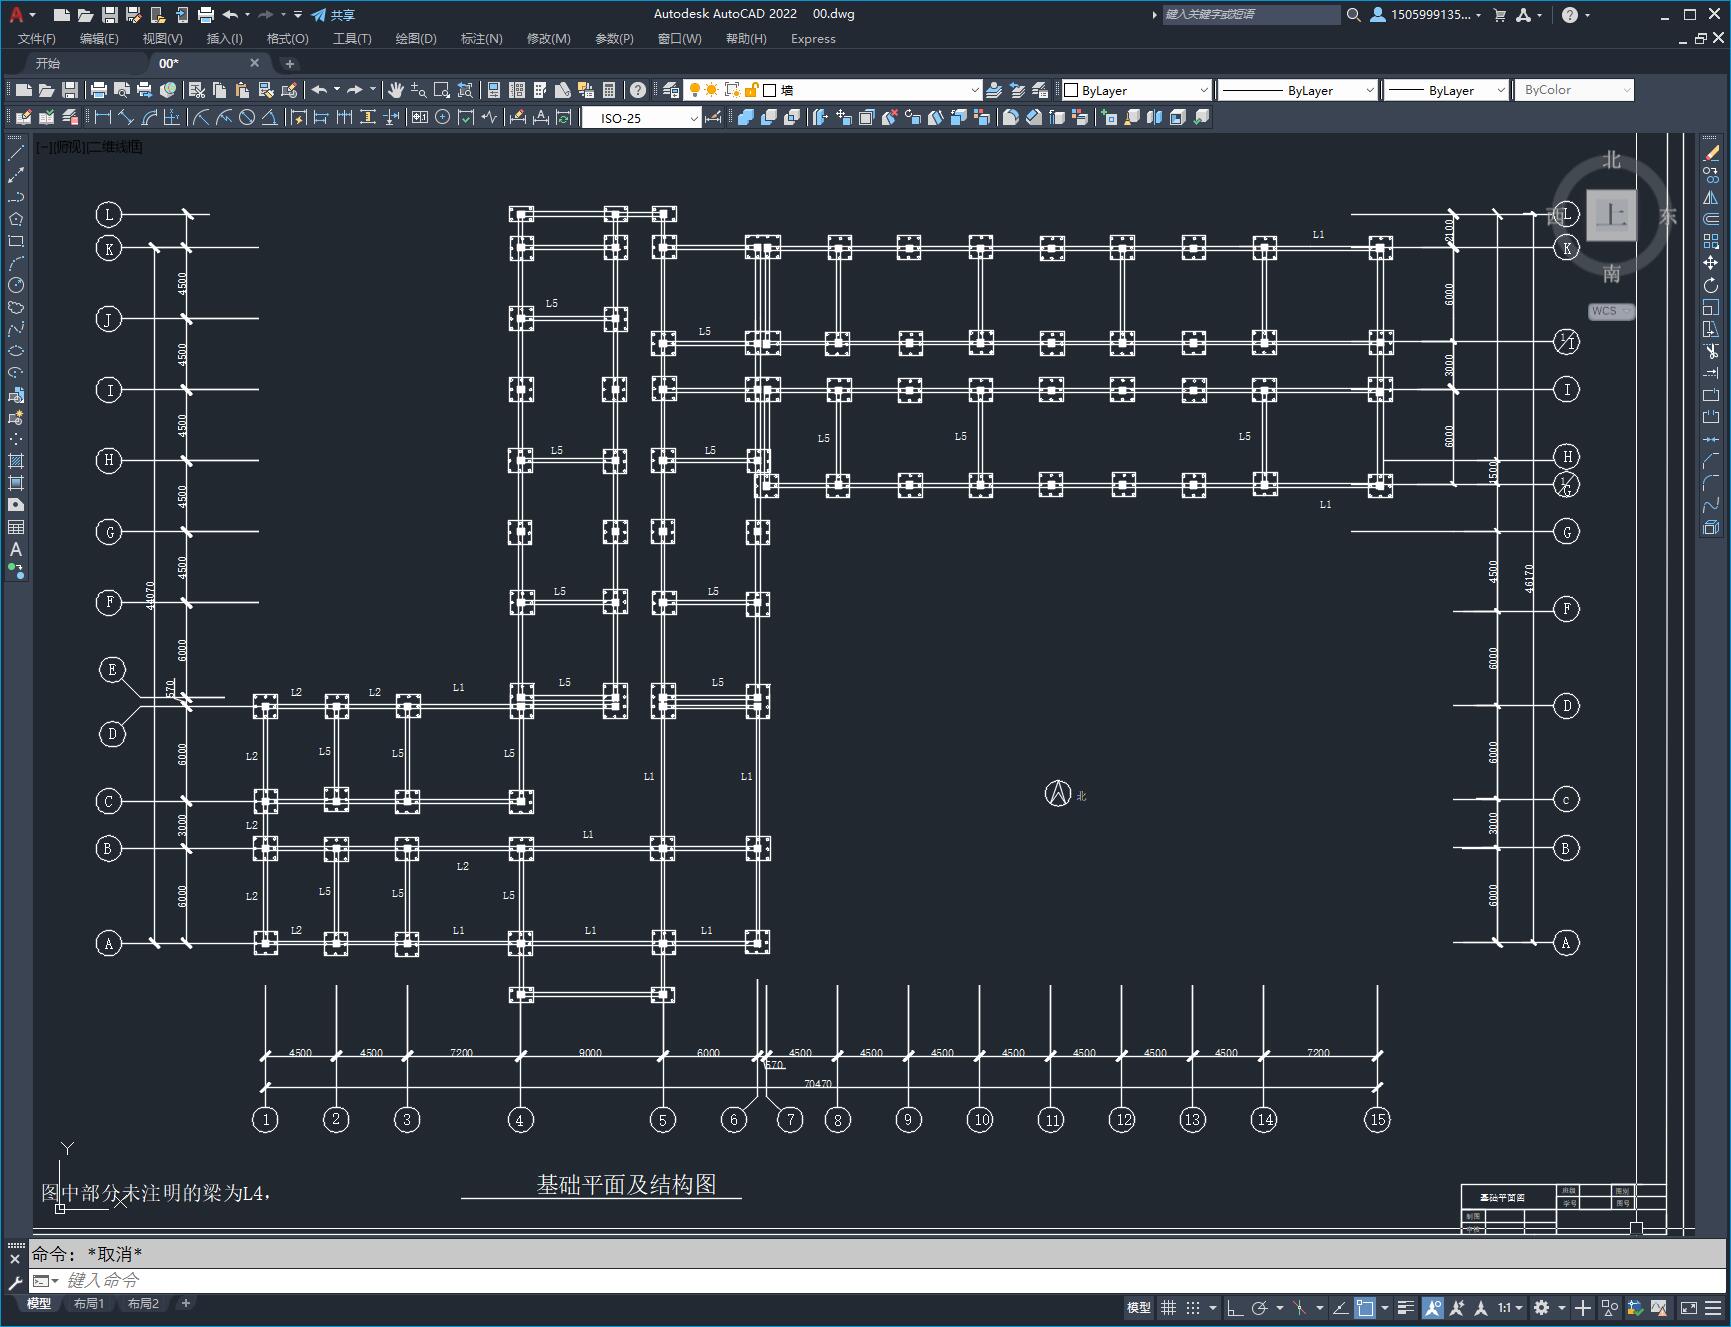The image size is (1731, 1327).
Task: Click the search magnifier icon in title bar
Action: (x=1353, y=15)
